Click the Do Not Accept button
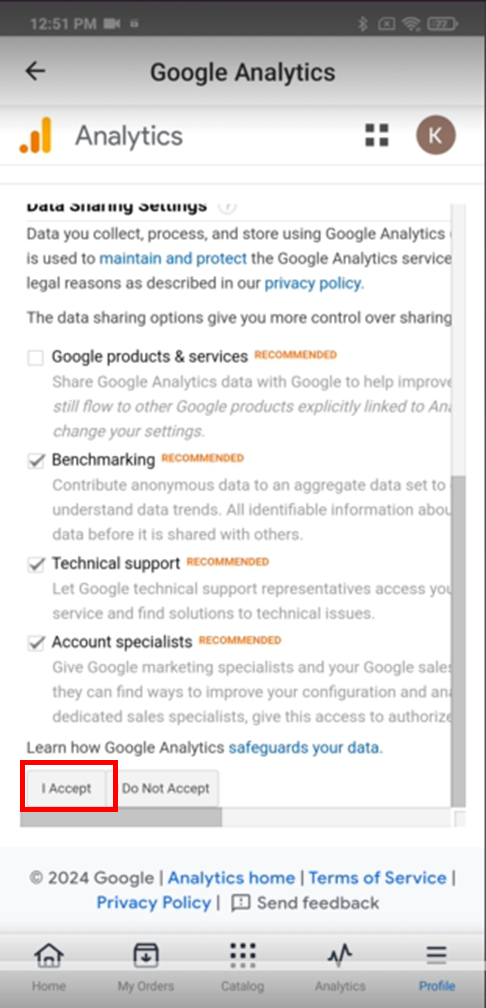This screenshot has width=486, height=1008. tap(166, 788)
